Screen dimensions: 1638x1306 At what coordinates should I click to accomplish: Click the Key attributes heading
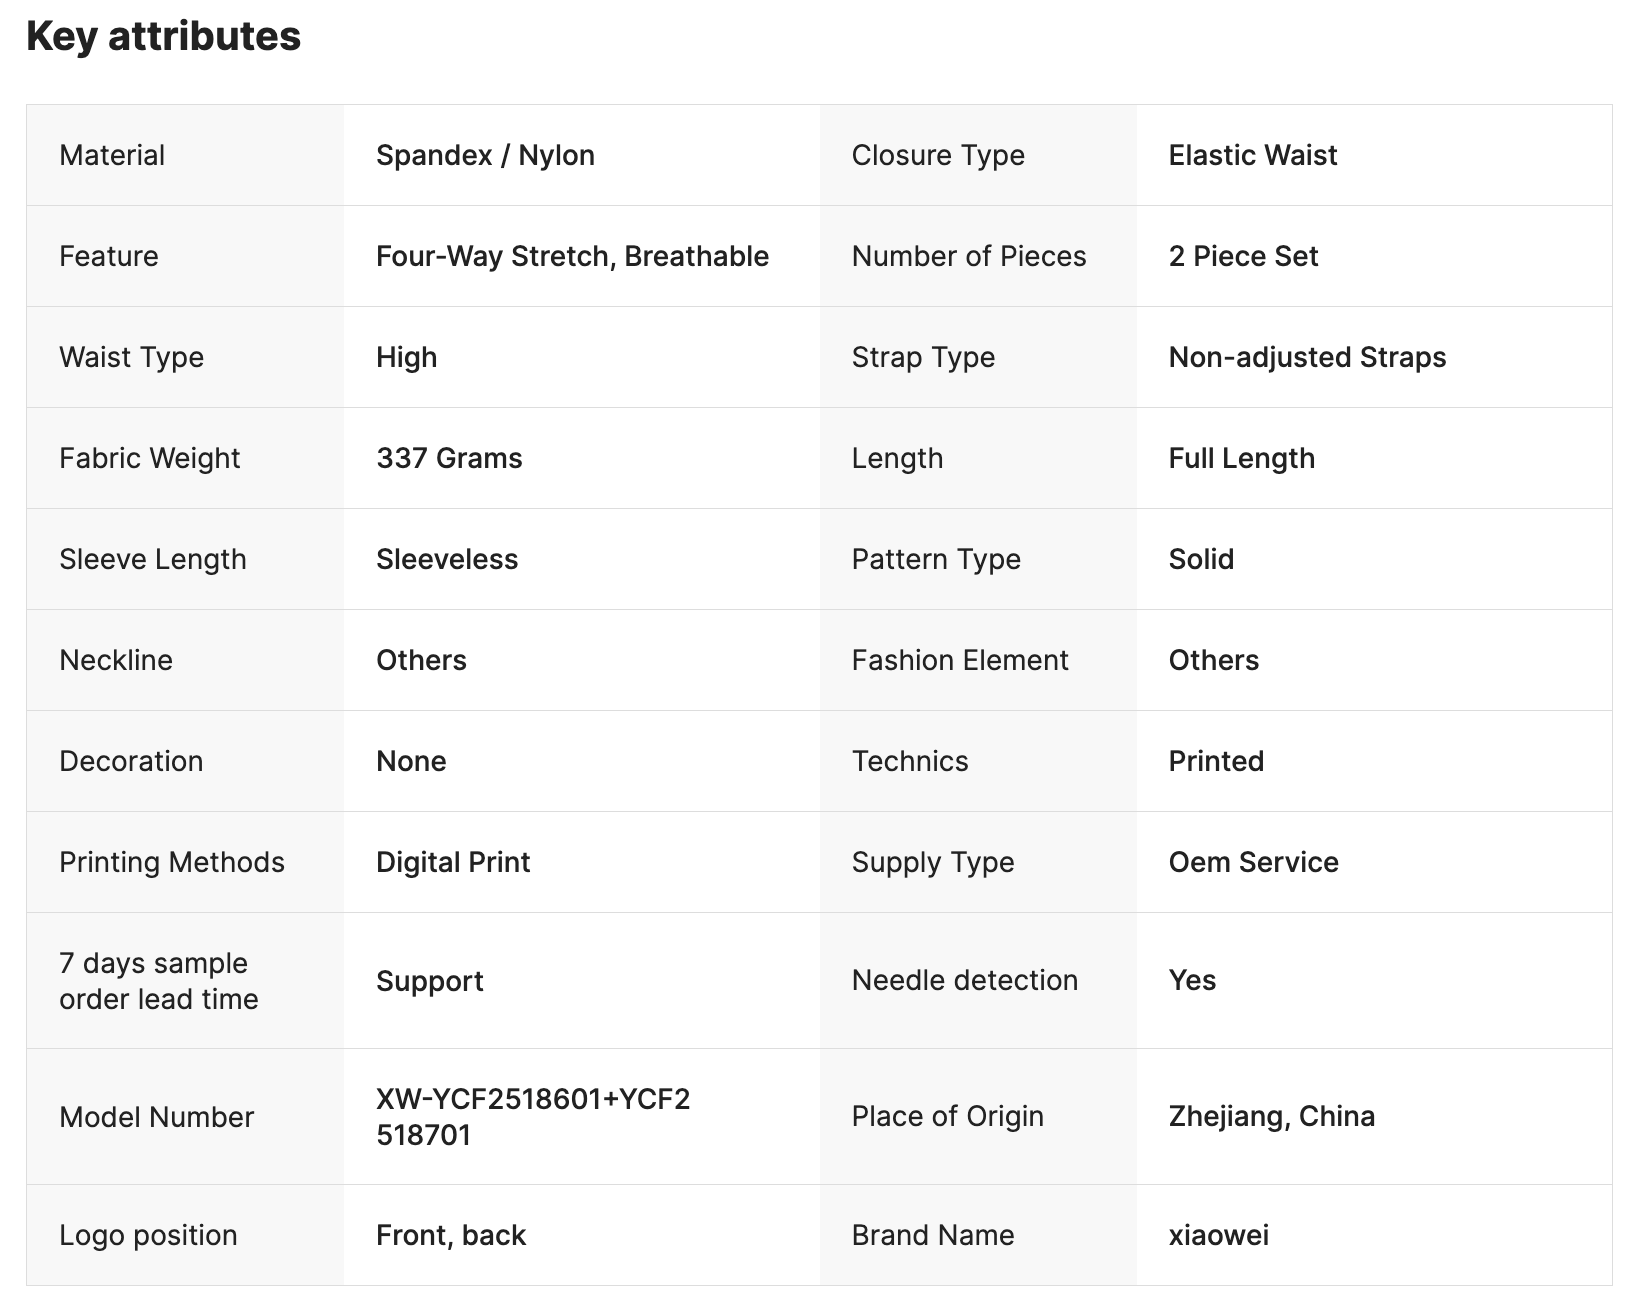163,37
